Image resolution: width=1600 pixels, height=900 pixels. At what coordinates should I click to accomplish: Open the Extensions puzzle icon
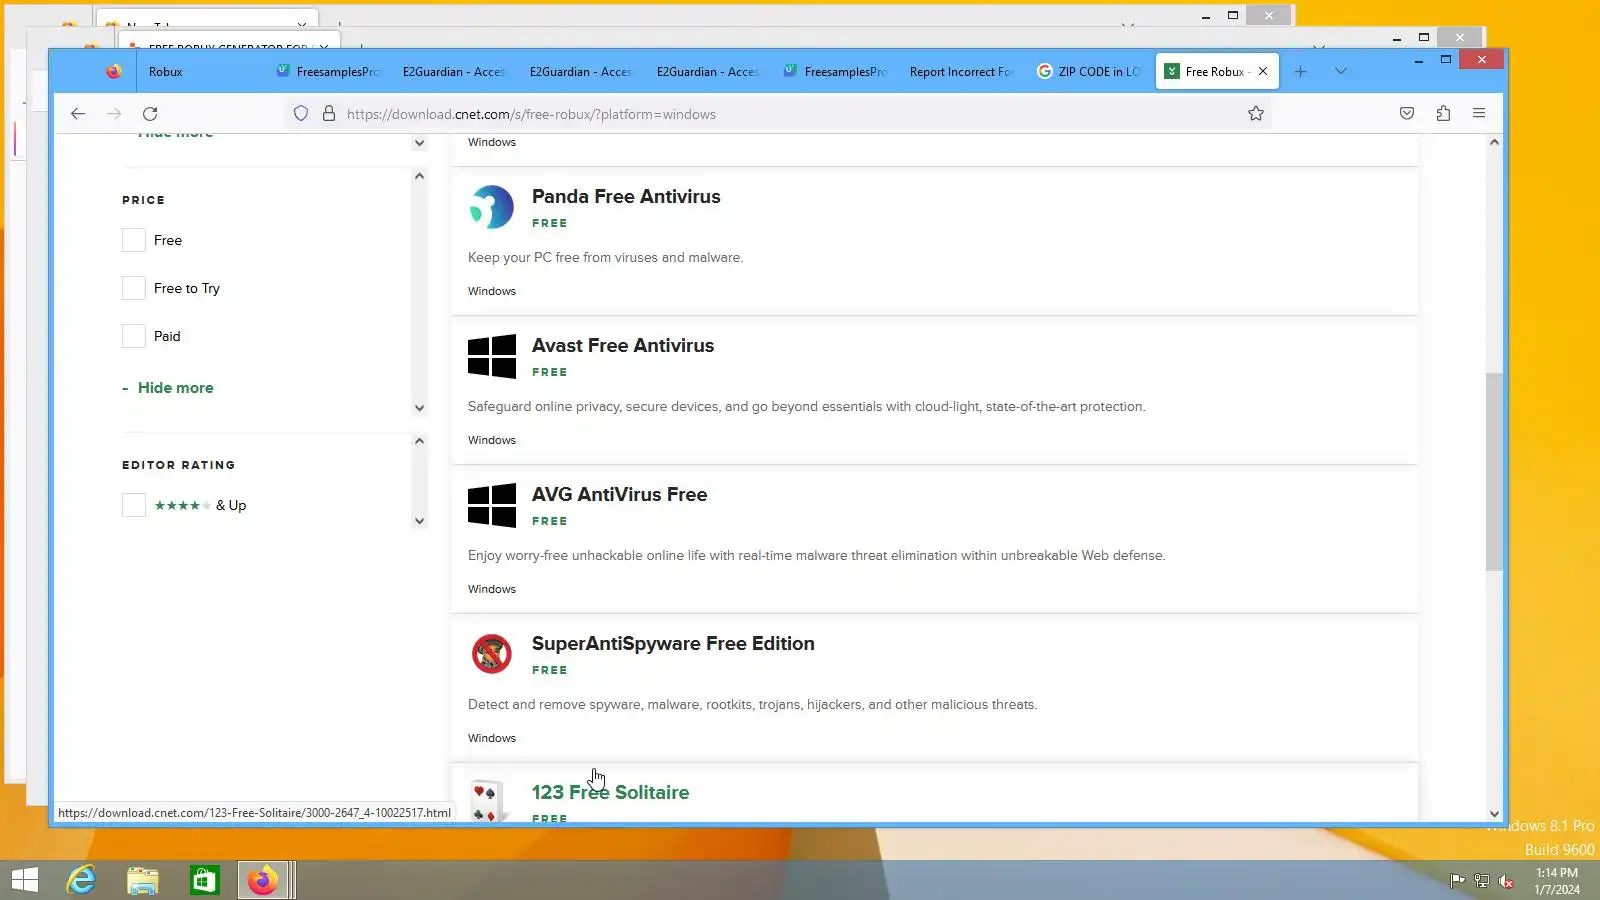[x=1443, y=114]
